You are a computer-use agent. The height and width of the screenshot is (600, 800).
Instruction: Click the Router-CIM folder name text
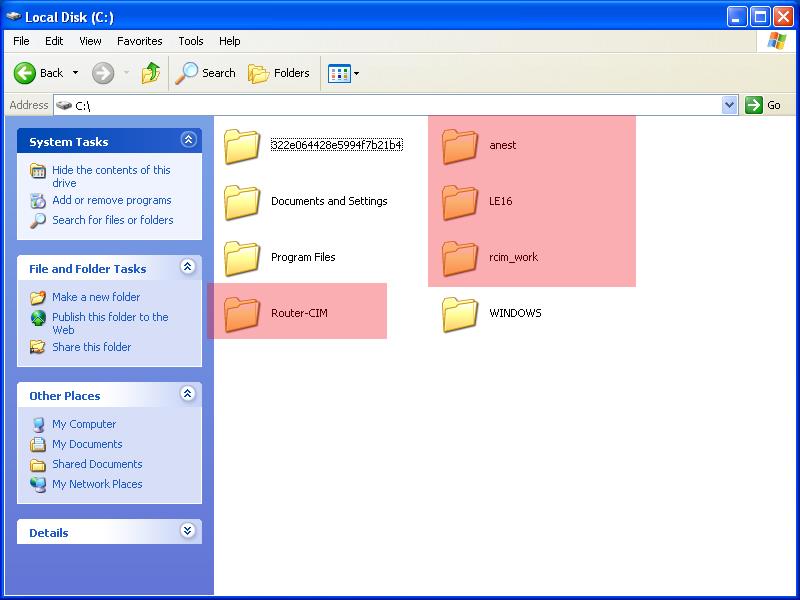(299, 313)
